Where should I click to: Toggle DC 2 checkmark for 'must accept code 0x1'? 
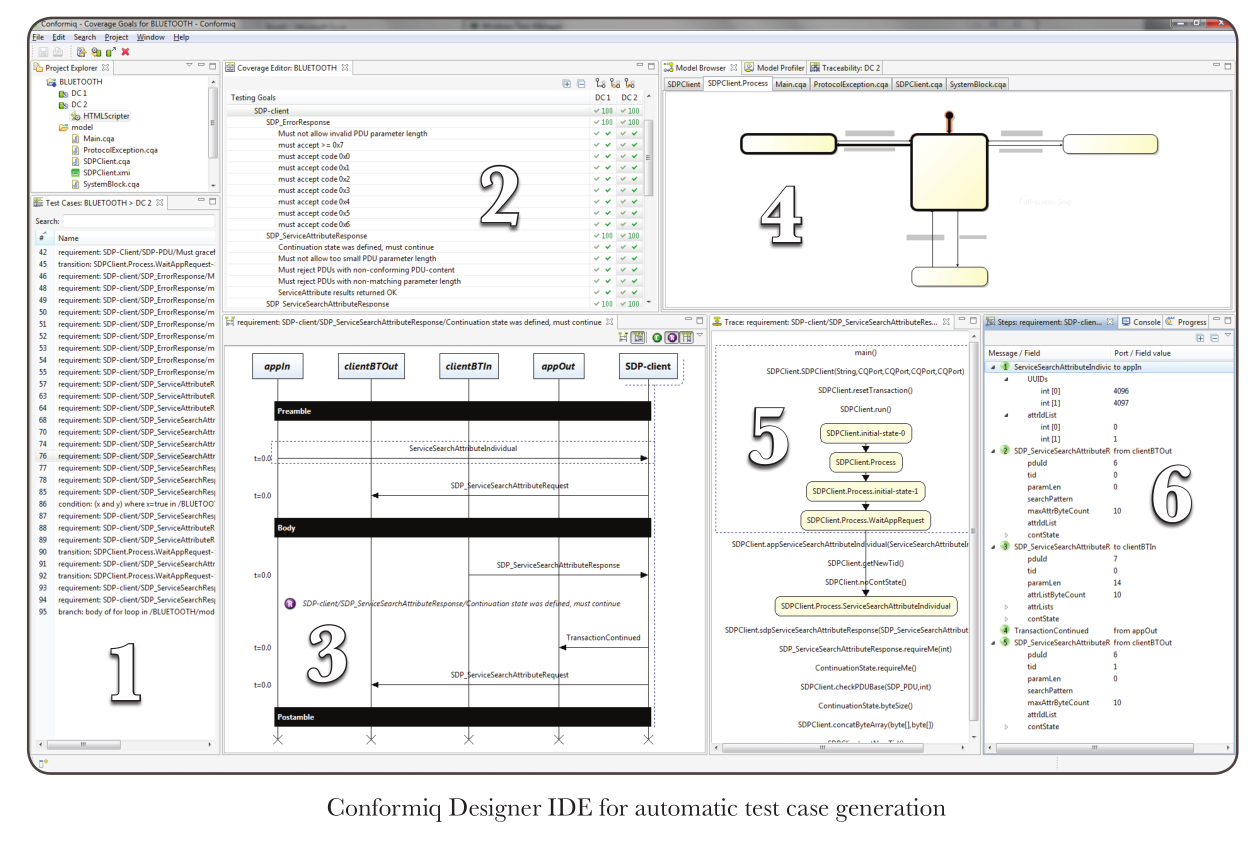click(x=628, y=167)
